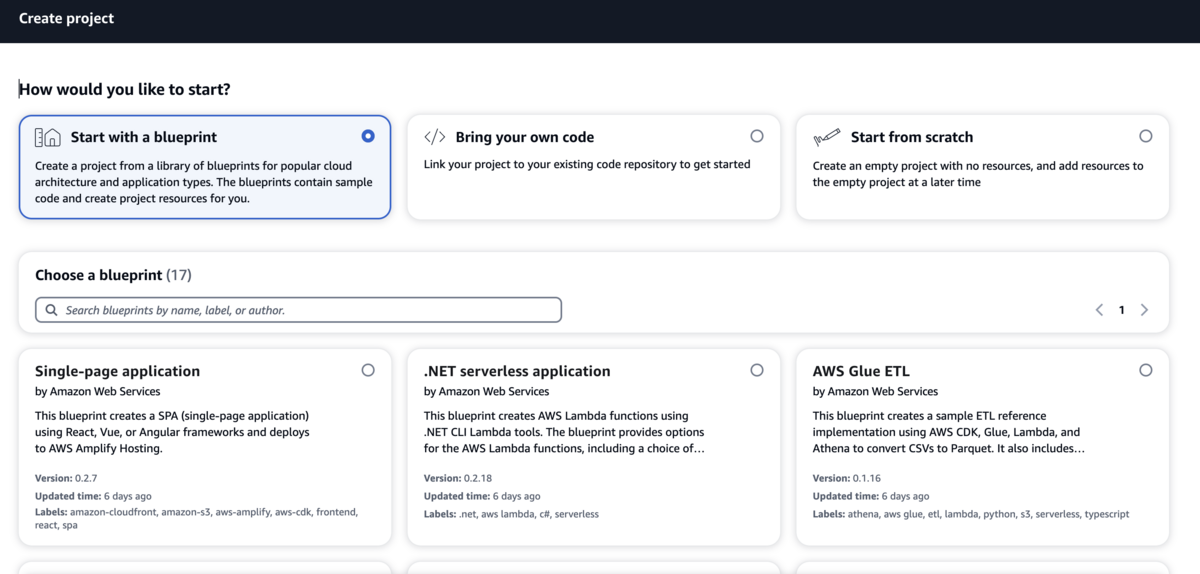Click the search magnifier icon
Screen dimensions: 1200x574
(x=52, y=310)
